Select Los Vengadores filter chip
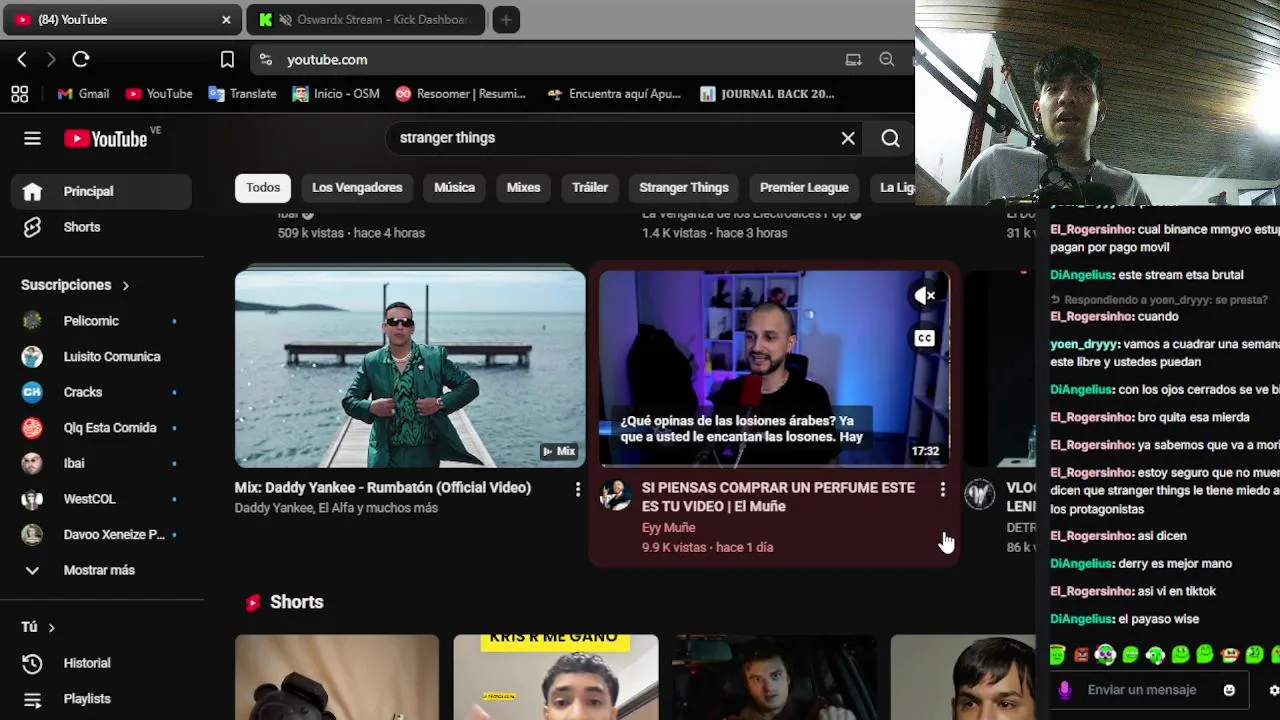Screen dimensions: 1280x720 click(x=357, y=188)
